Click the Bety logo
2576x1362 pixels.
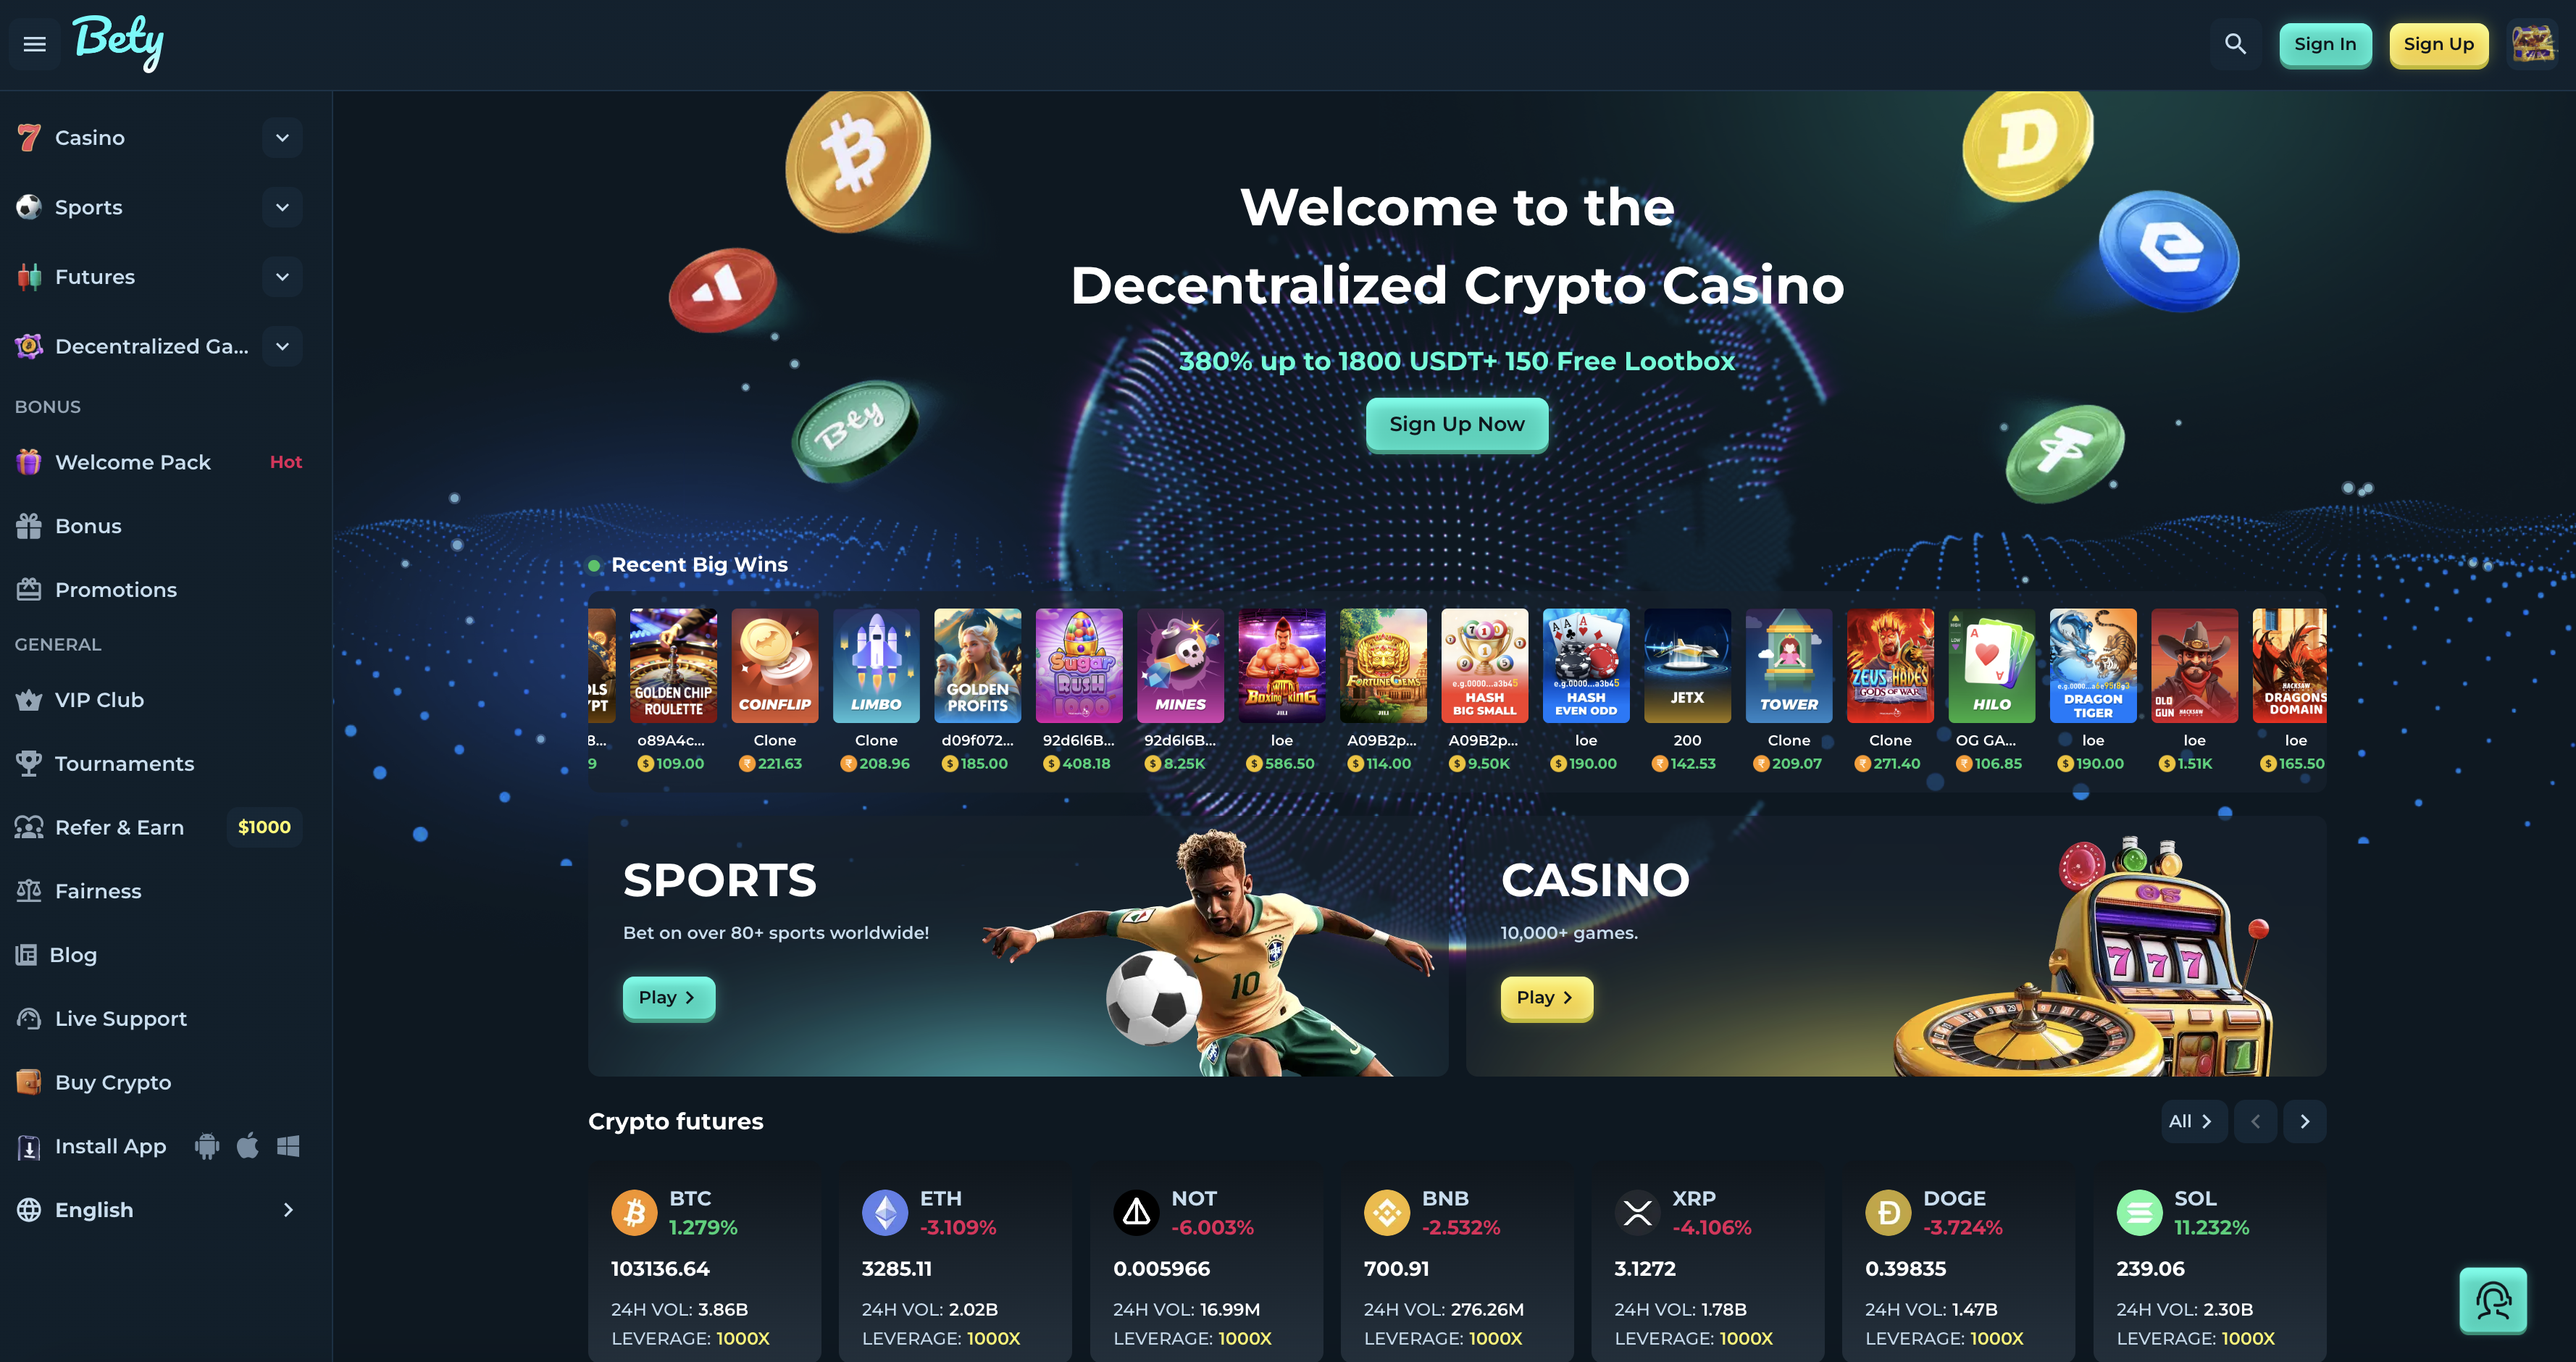[x=118, y=43]
